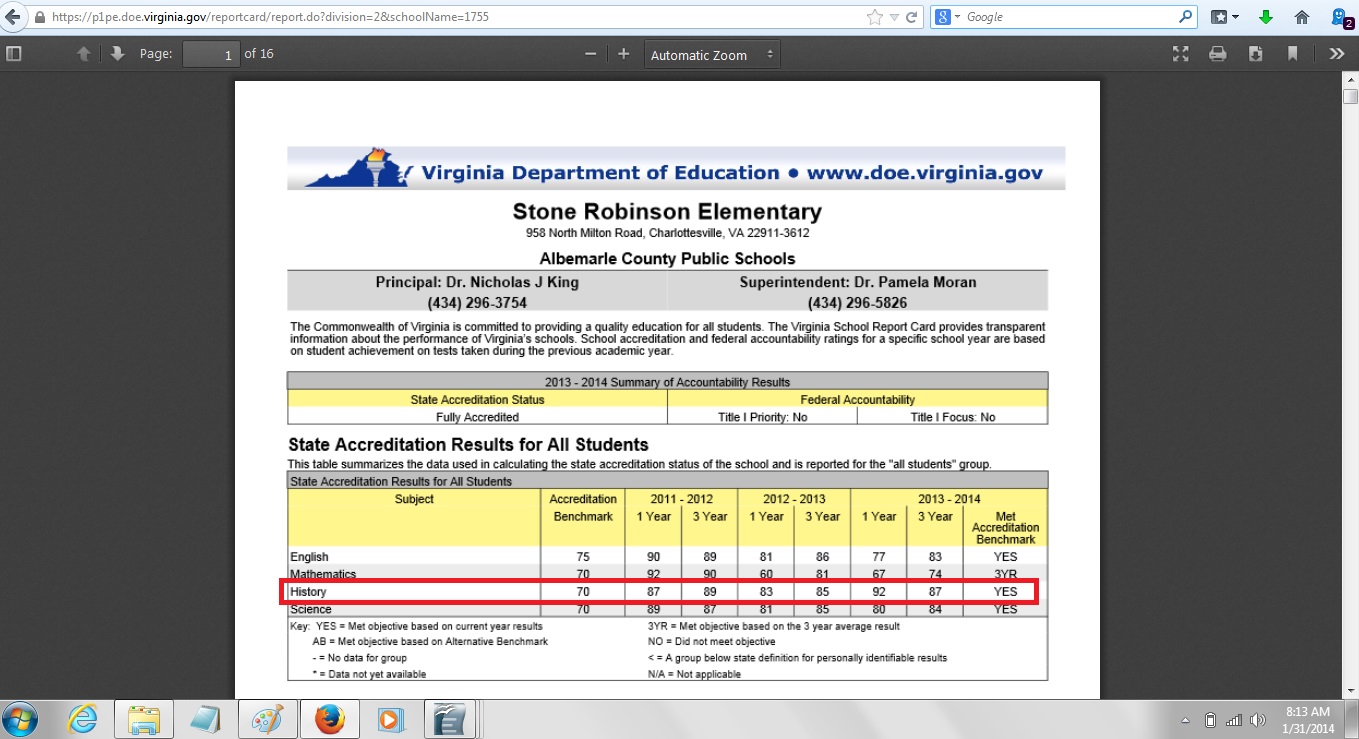This screenshot has width=1359, height=739.
Task: Go back to the previous browser page
Action: [12, 17]
